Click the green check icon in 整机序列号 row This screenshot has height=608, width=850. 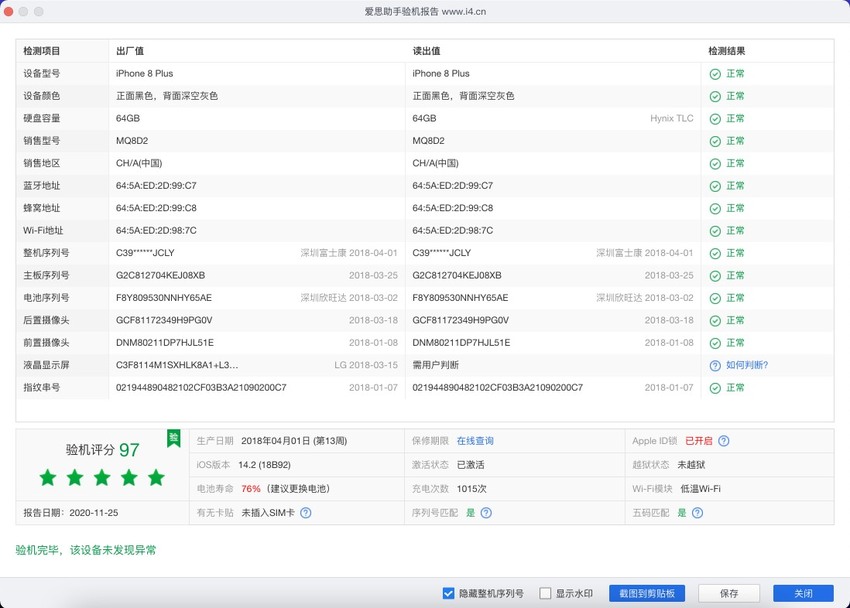tap(715, 254)
